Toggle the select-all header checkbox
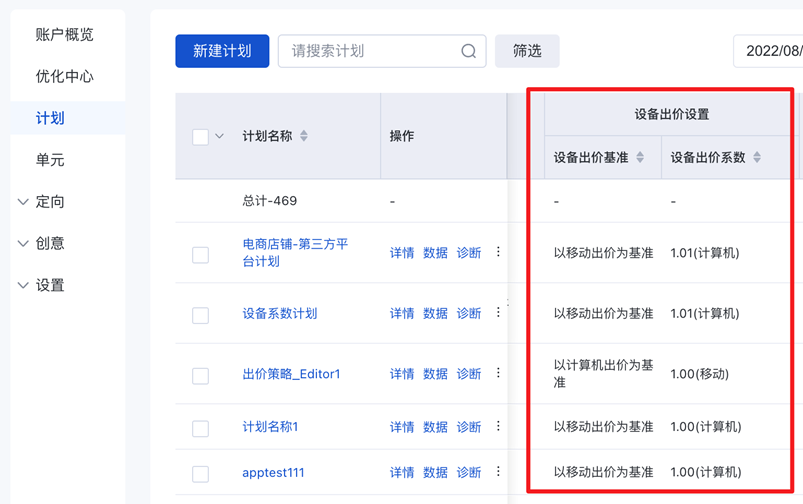803x504 pixels. point(200,137)
